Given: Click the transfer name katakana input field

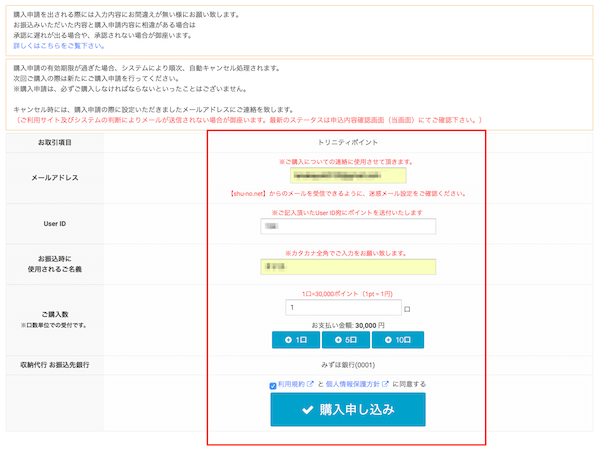Looking at the screenshot, I should tap(348, 267).
